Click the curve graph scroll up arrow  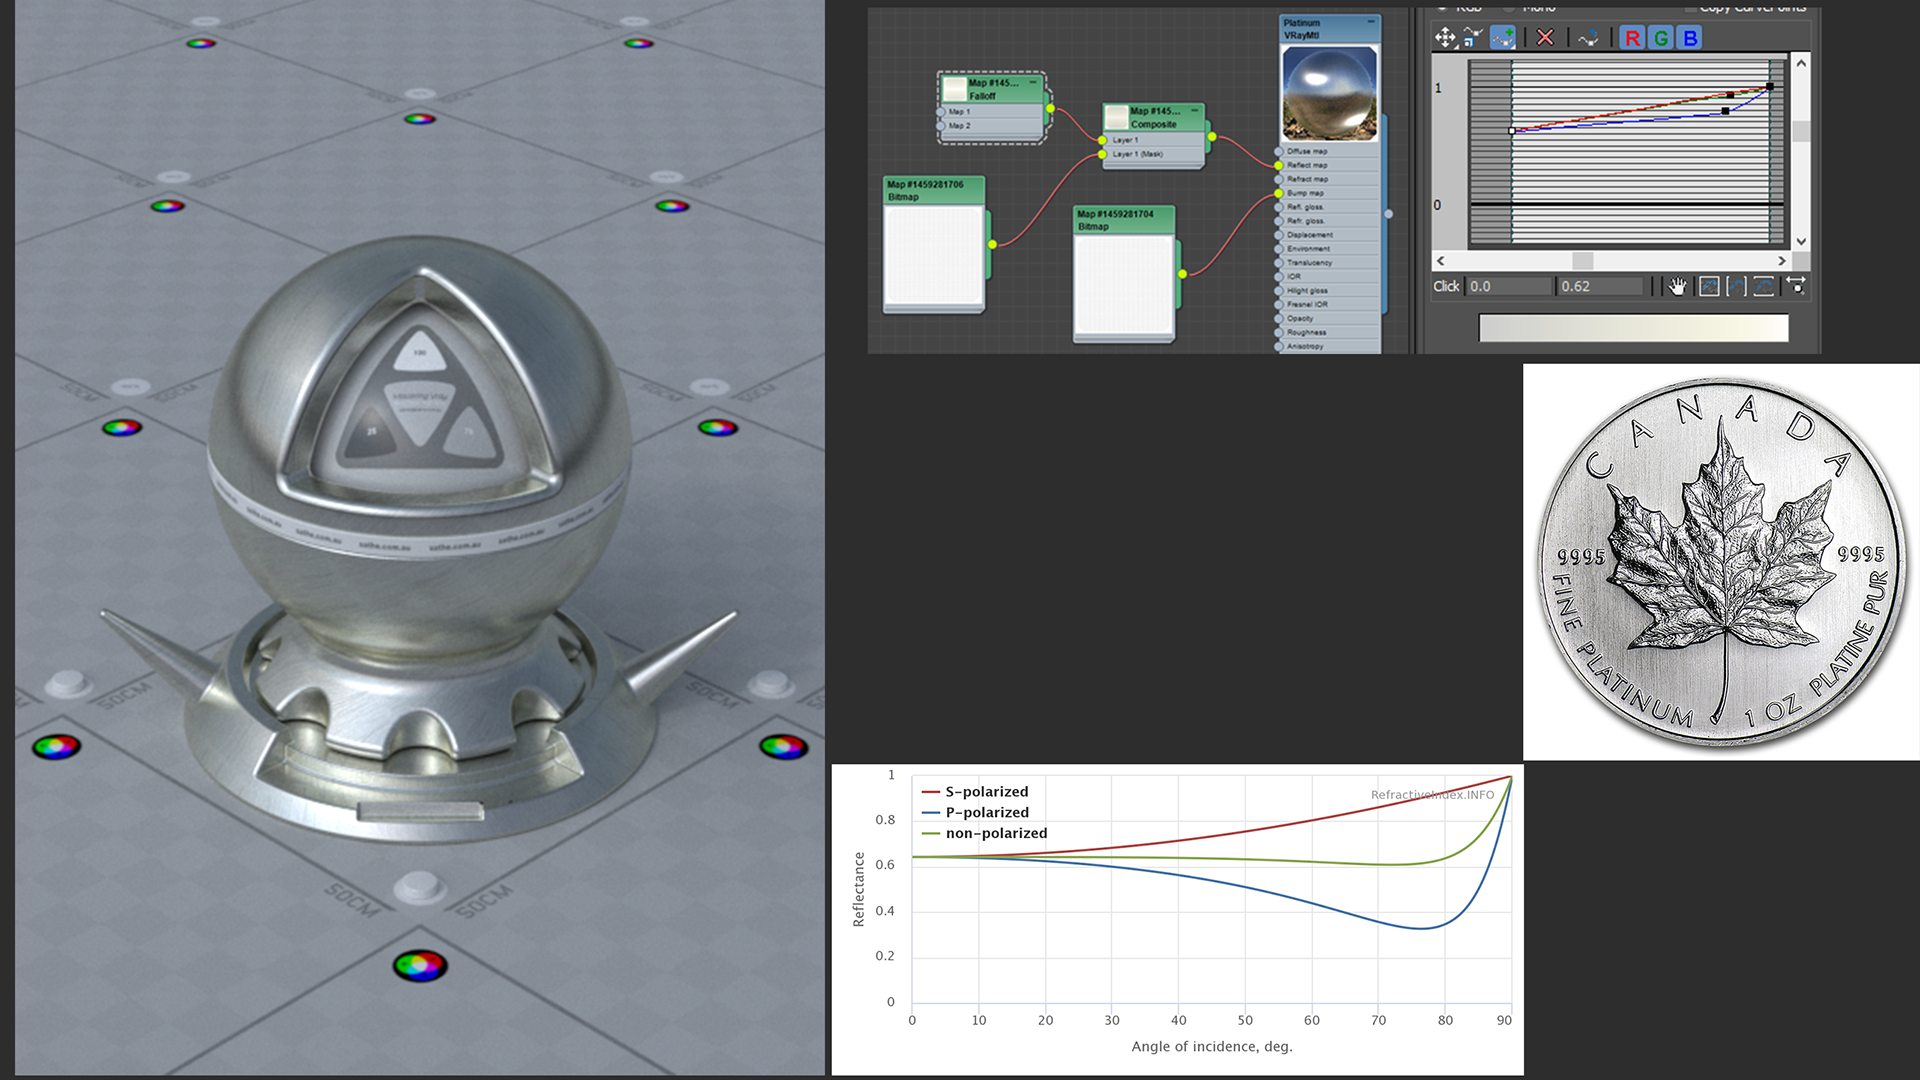point(1801,63)
